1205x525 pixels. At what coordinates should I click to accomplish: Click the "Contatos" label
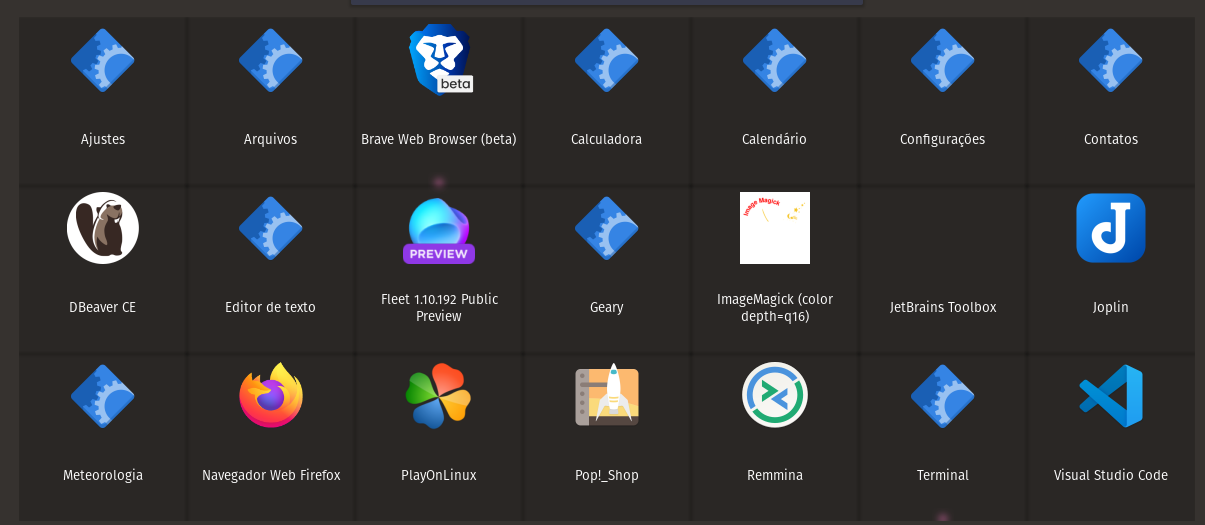click(x=1111, y=139)
